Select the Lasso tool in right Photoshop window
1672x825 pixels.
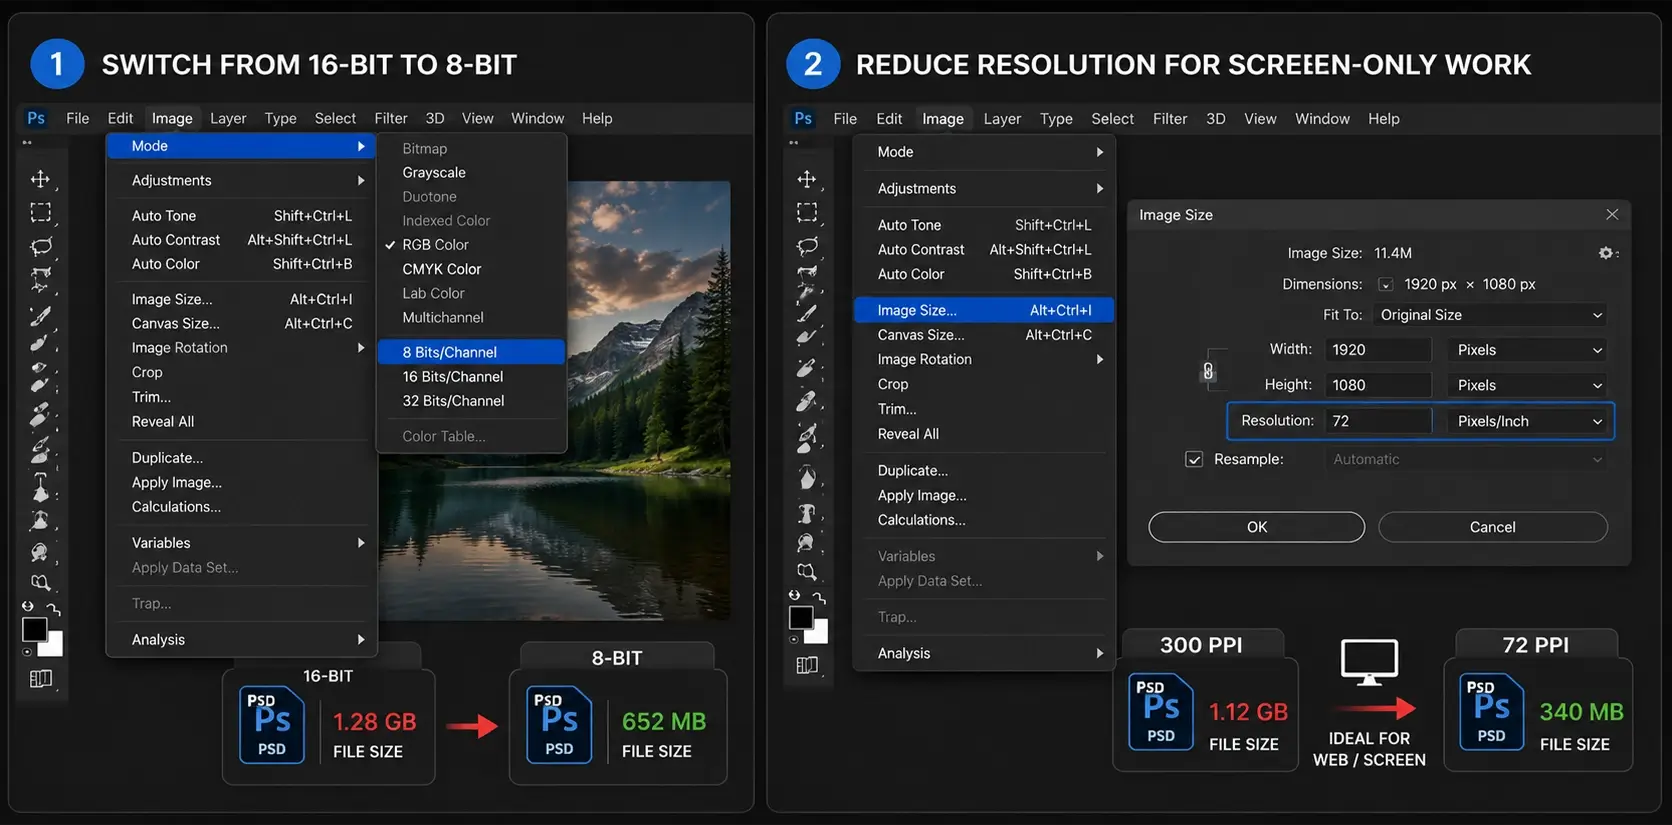808,245
